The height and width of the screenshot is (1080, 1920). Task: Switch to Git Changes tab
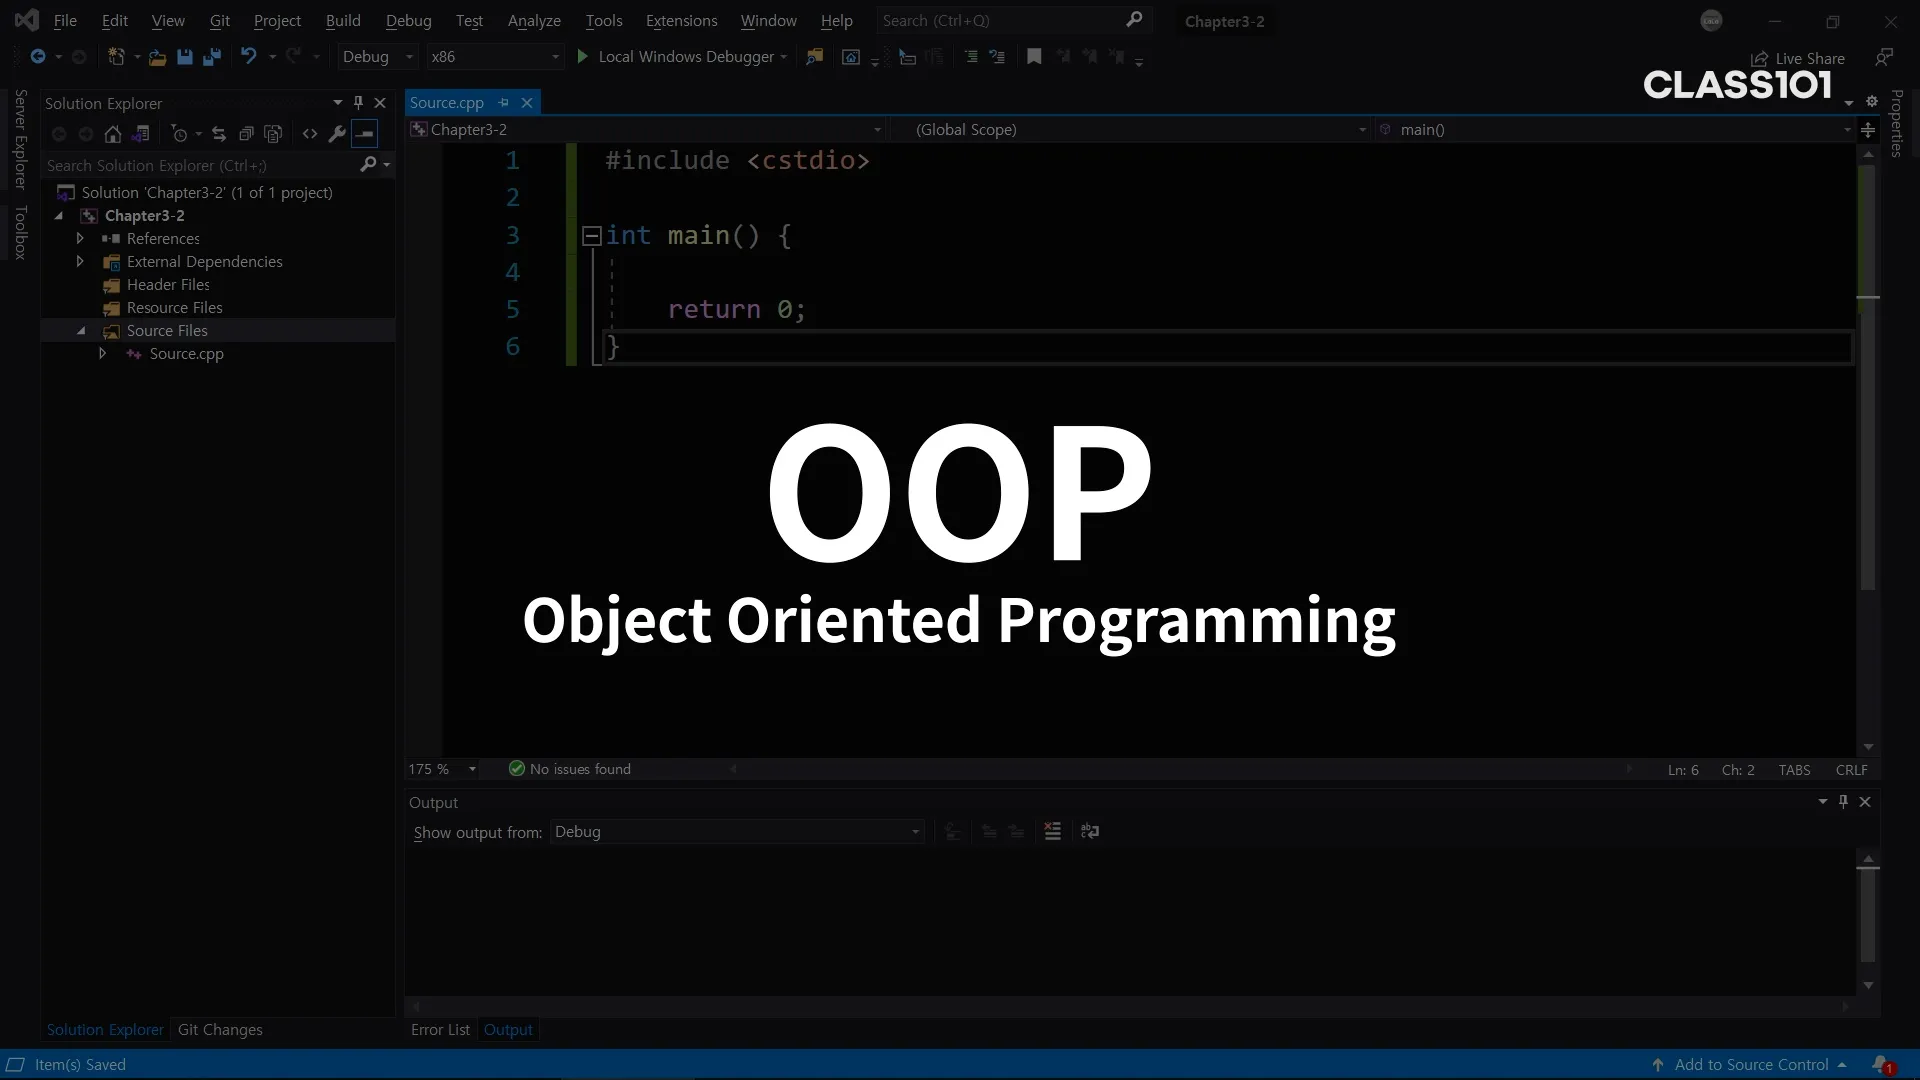[220, 1030]
